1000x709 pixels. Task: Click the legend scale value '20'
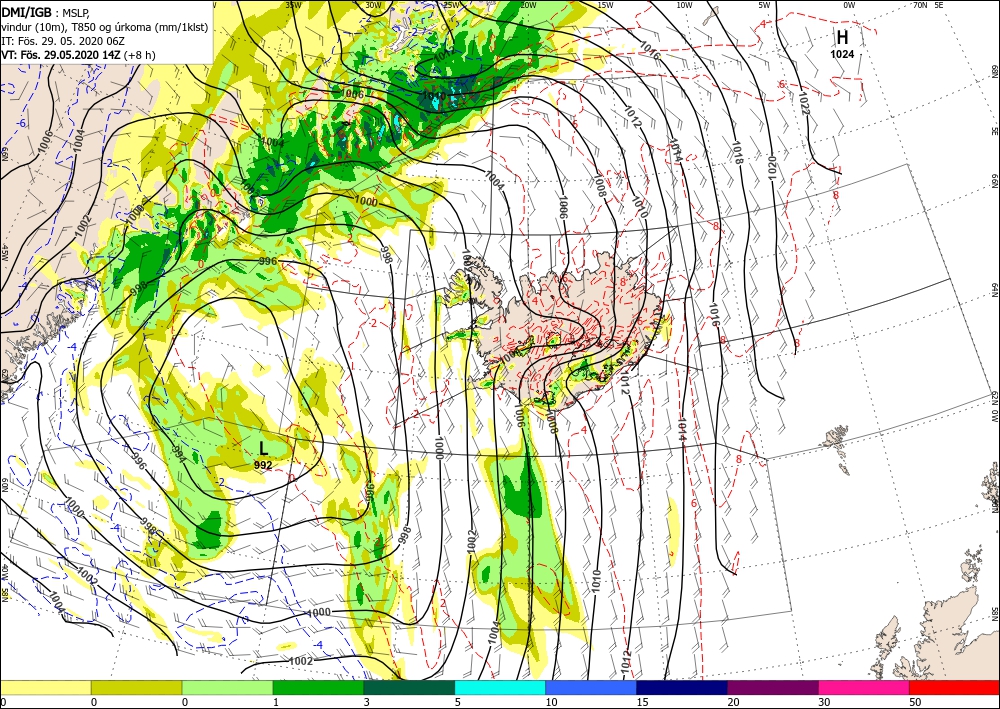[733, 702]
